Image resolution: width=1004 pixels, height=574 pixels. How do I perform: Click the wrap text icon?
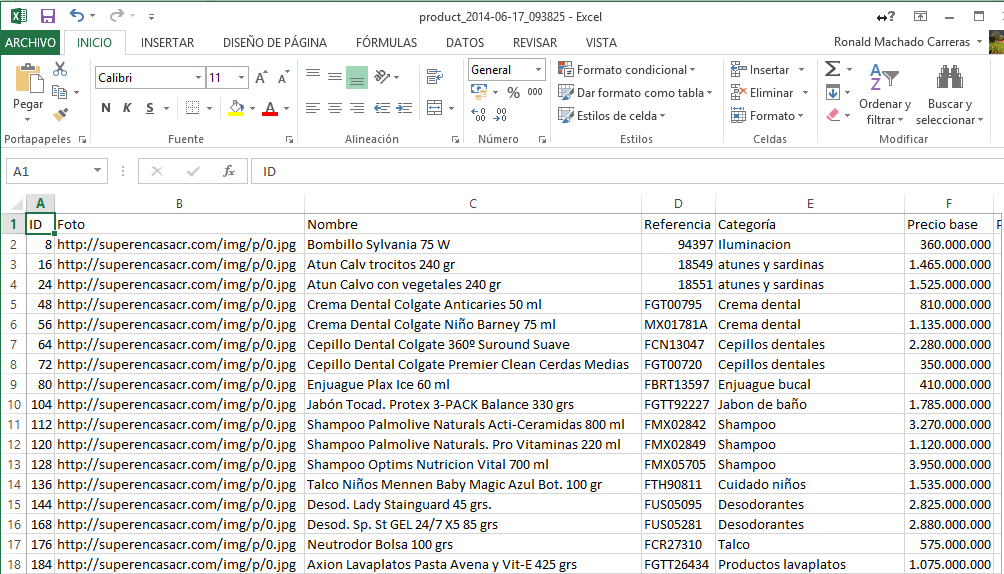click(x=434, y=77)
